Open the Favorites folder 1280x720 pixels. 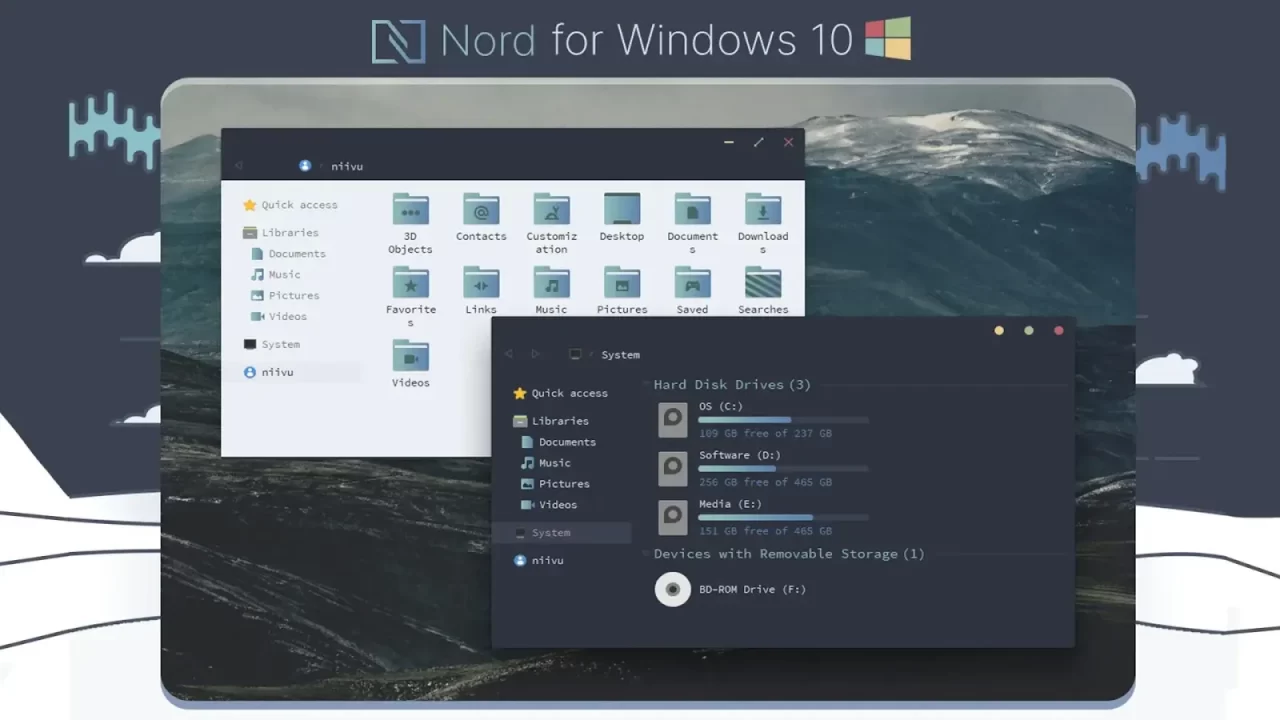point(410,297)
